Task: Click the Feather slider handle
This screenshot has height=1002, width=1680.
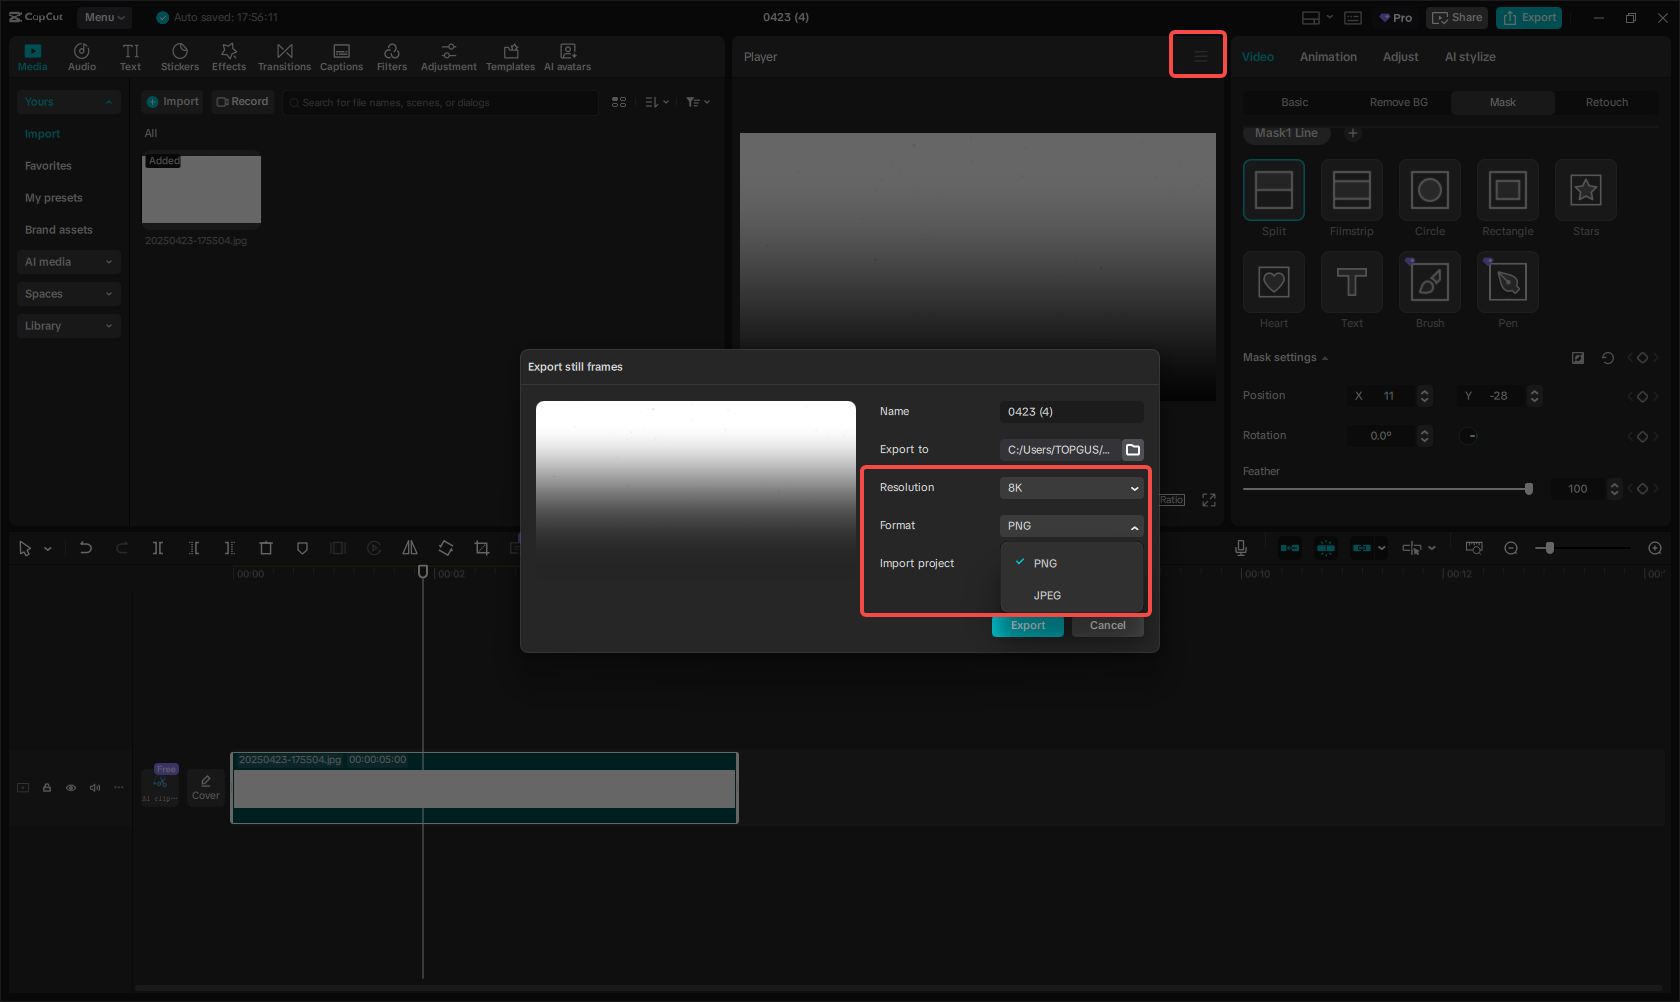Action: coord(1528,489)
